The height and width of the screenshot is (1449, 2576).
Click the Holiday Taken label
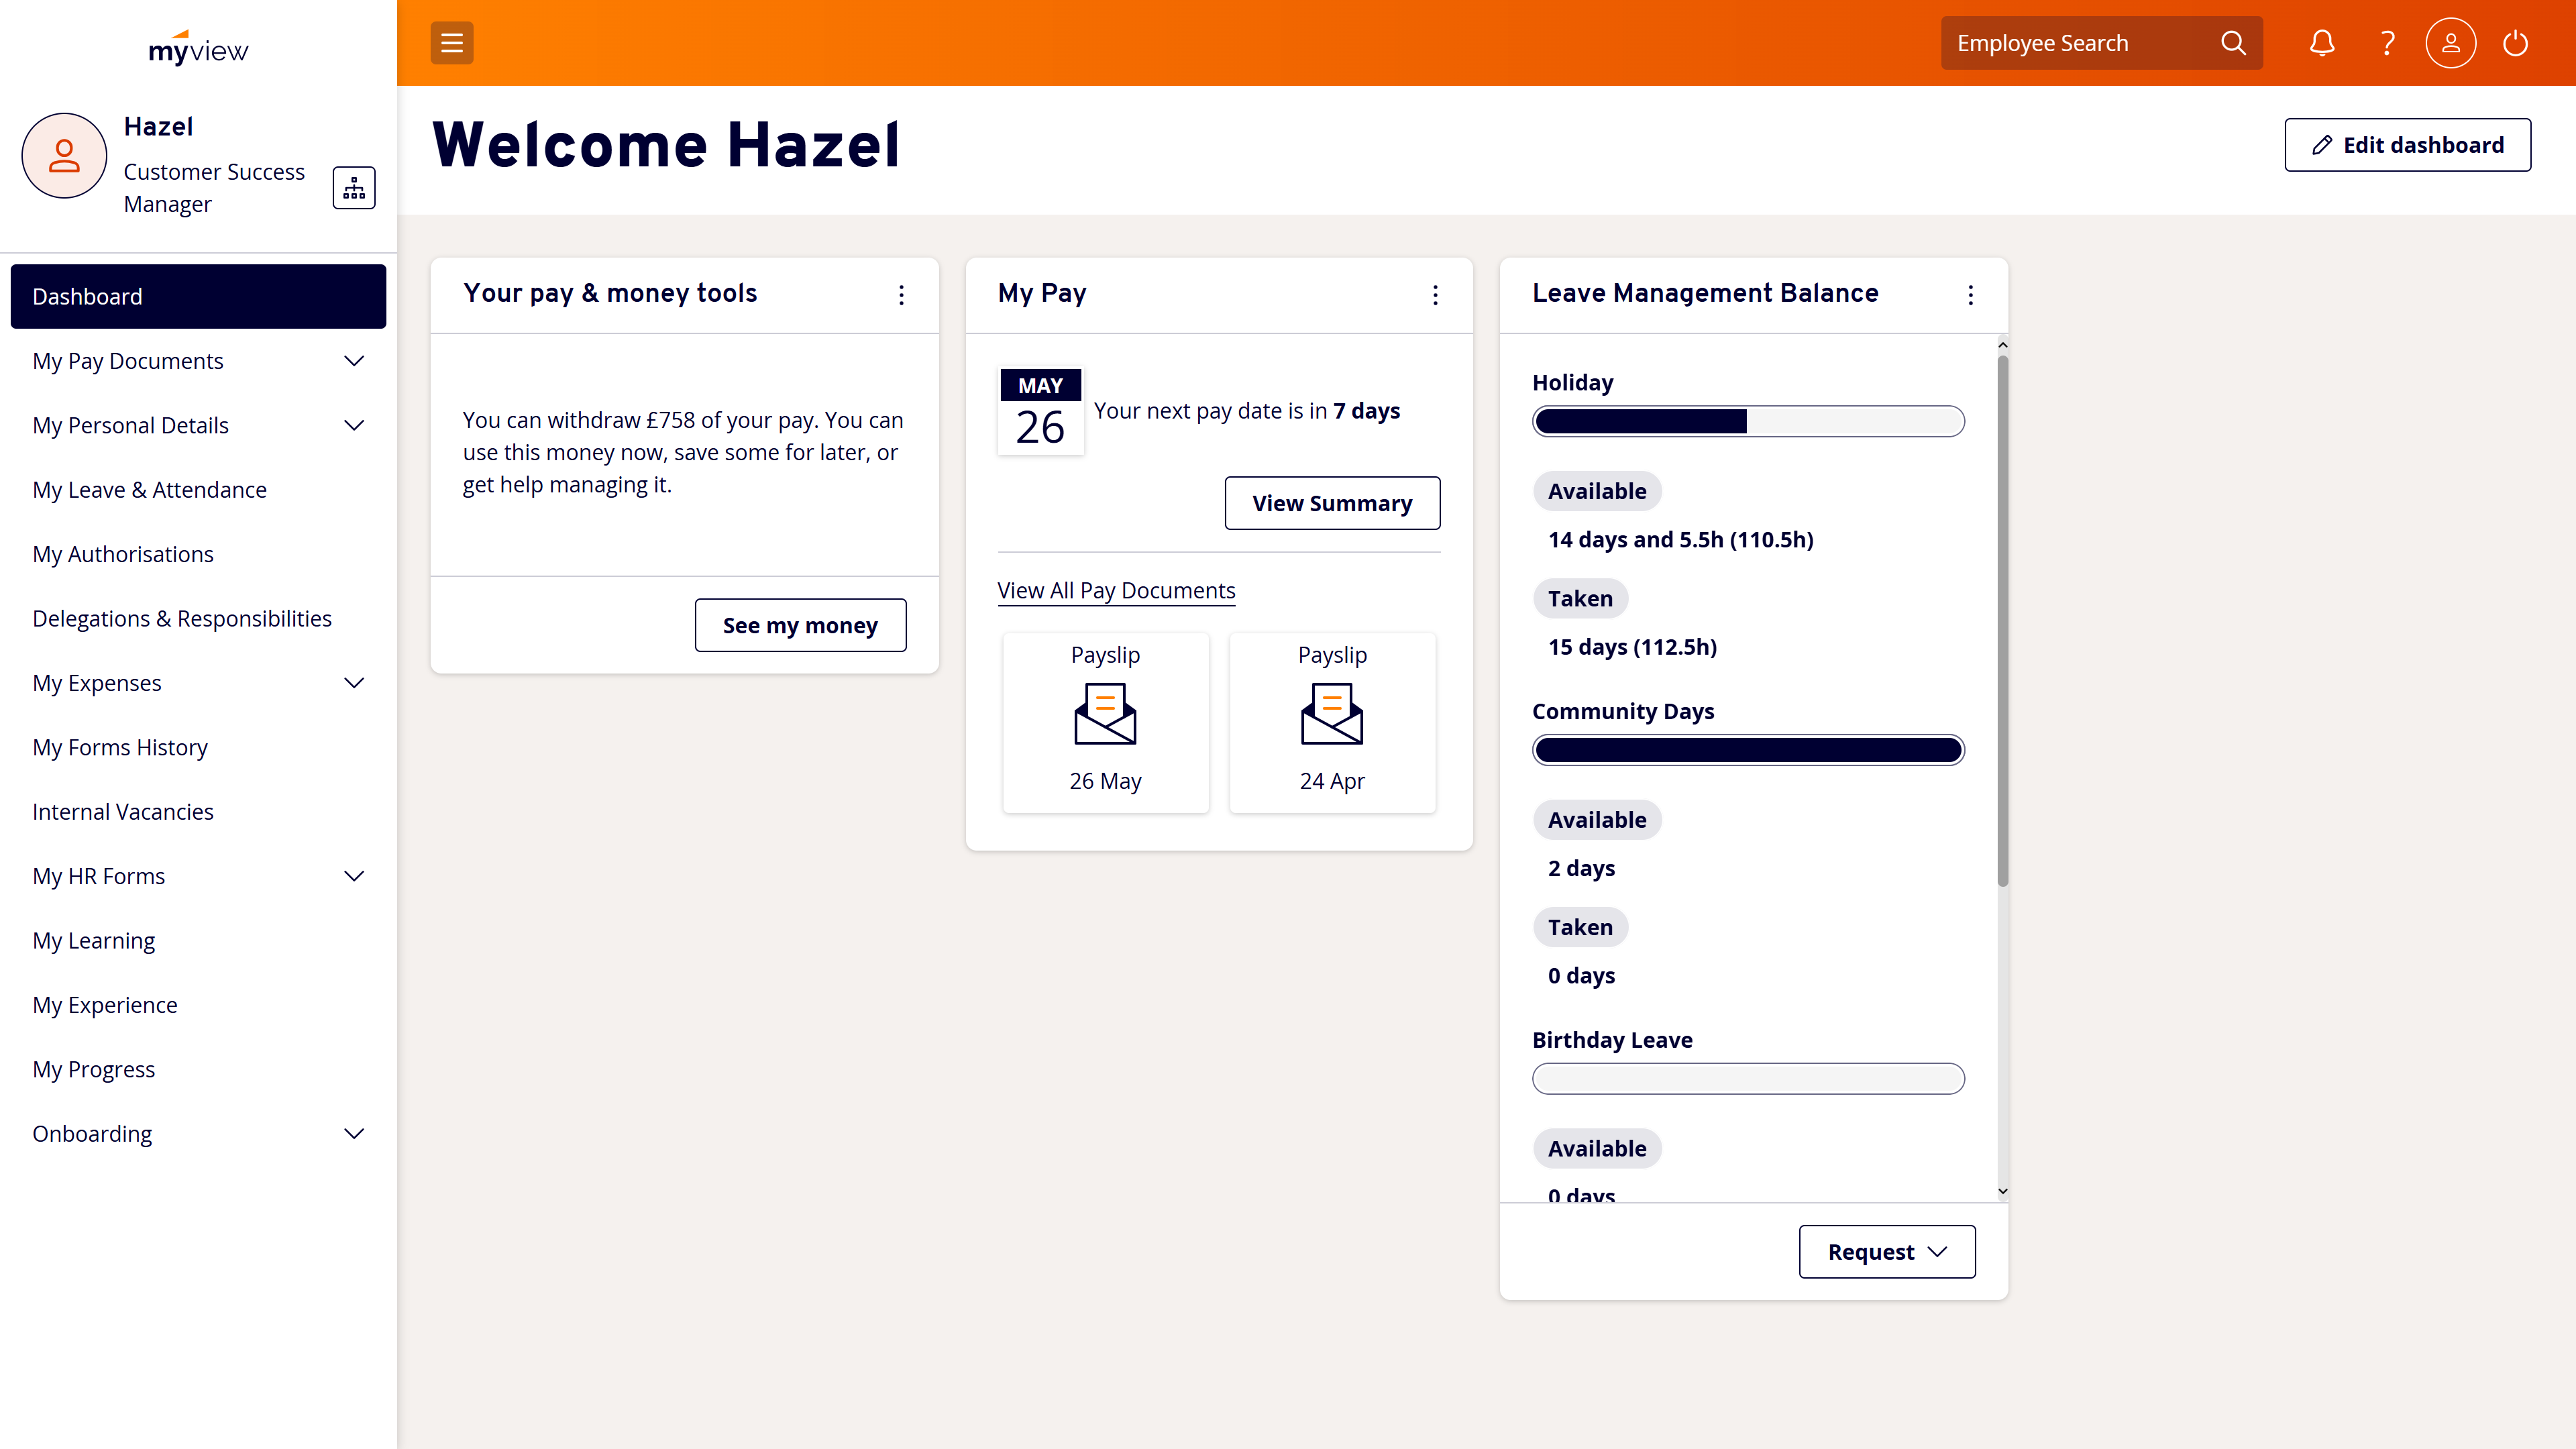[1580, 598]
